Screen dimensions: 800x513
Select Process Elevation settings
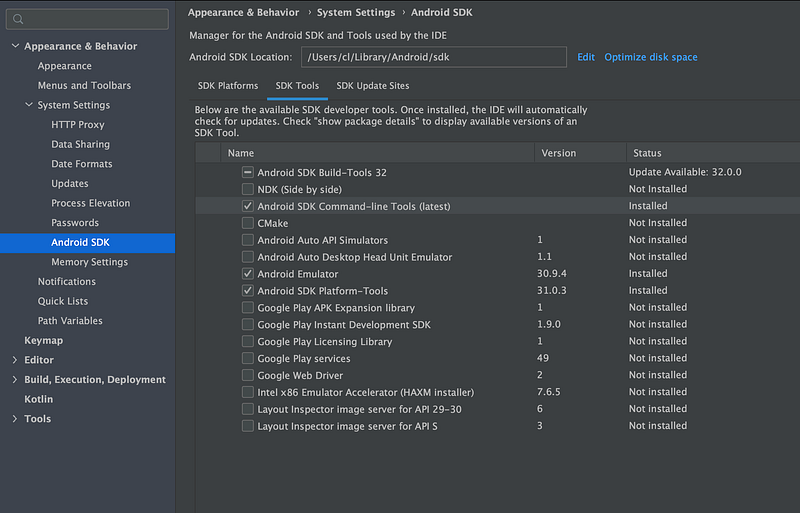tap(91, 203)
